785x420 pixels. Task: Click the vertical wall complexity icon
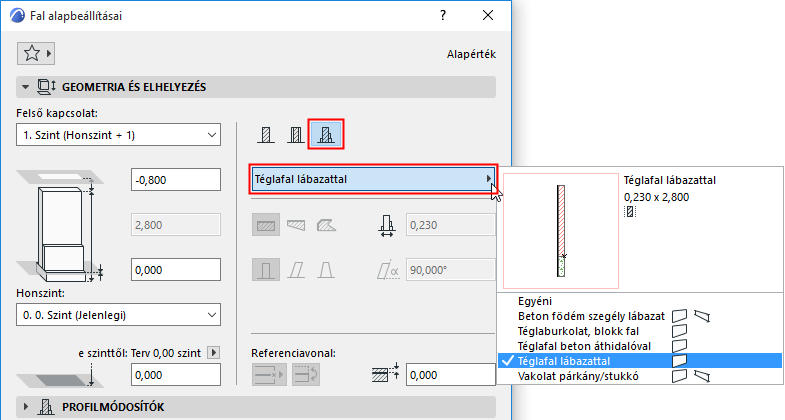click(266, 269)
